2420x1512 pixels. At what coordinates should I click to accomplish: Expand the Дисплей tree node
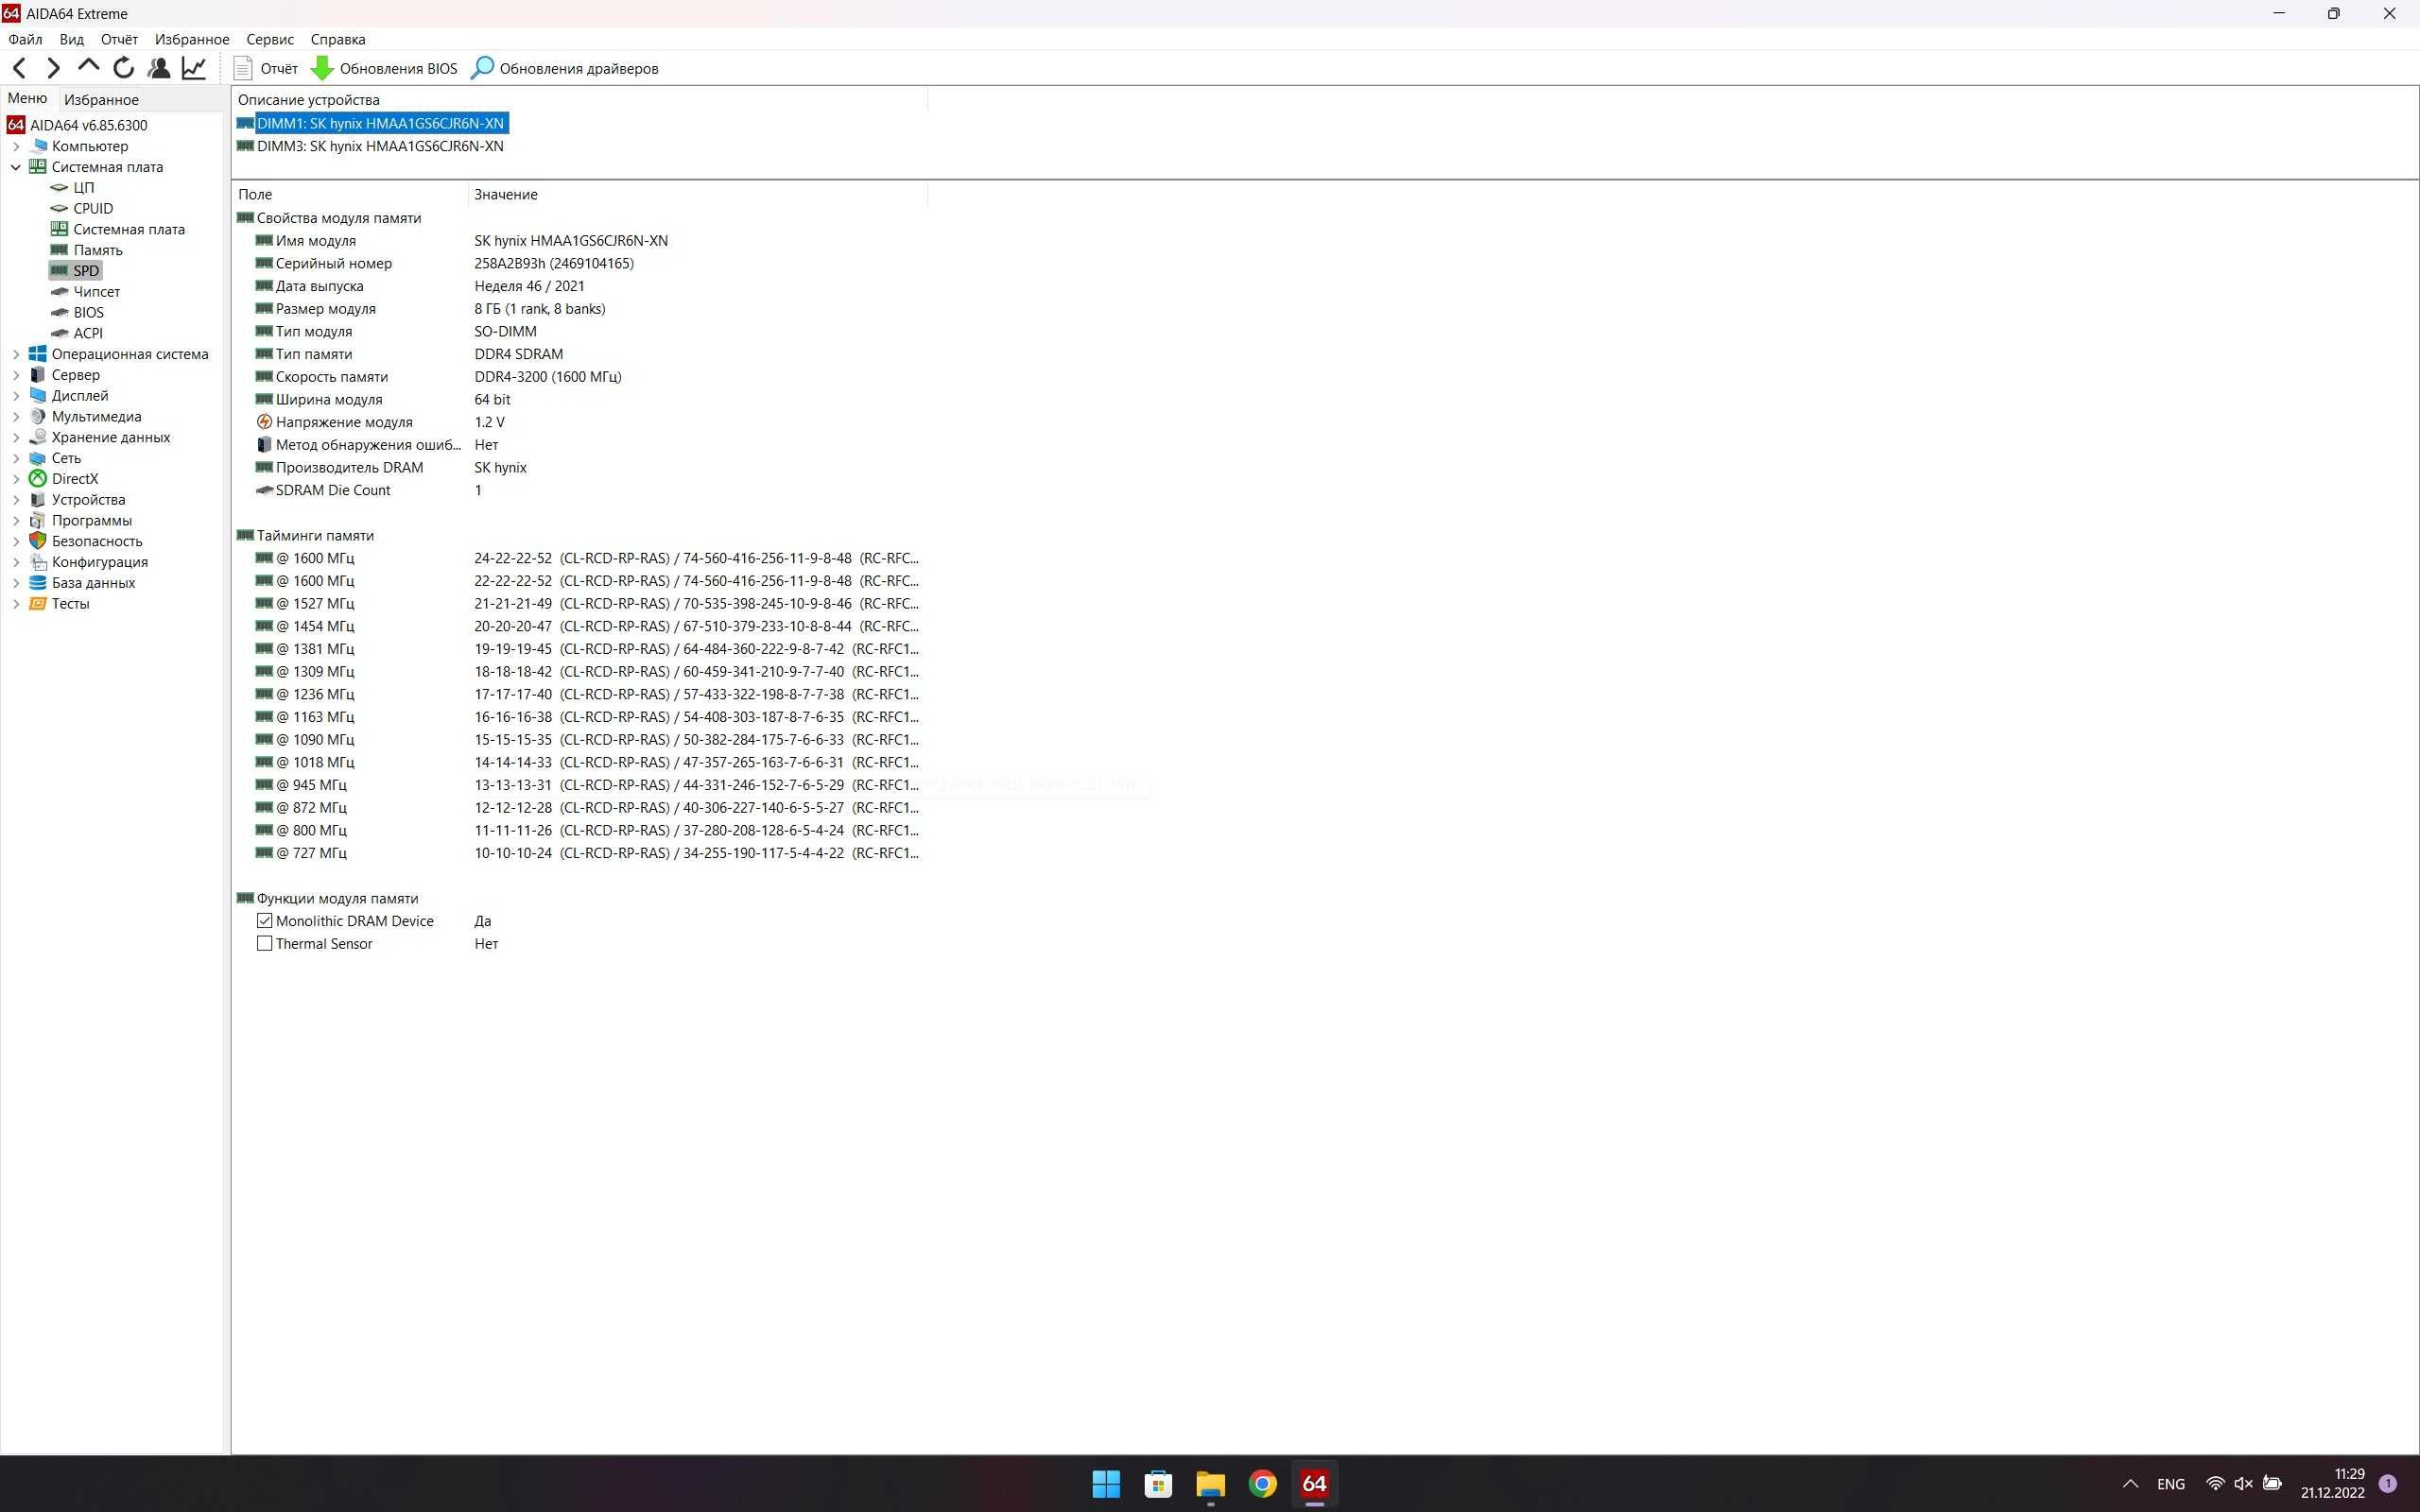tap(16, 396)
